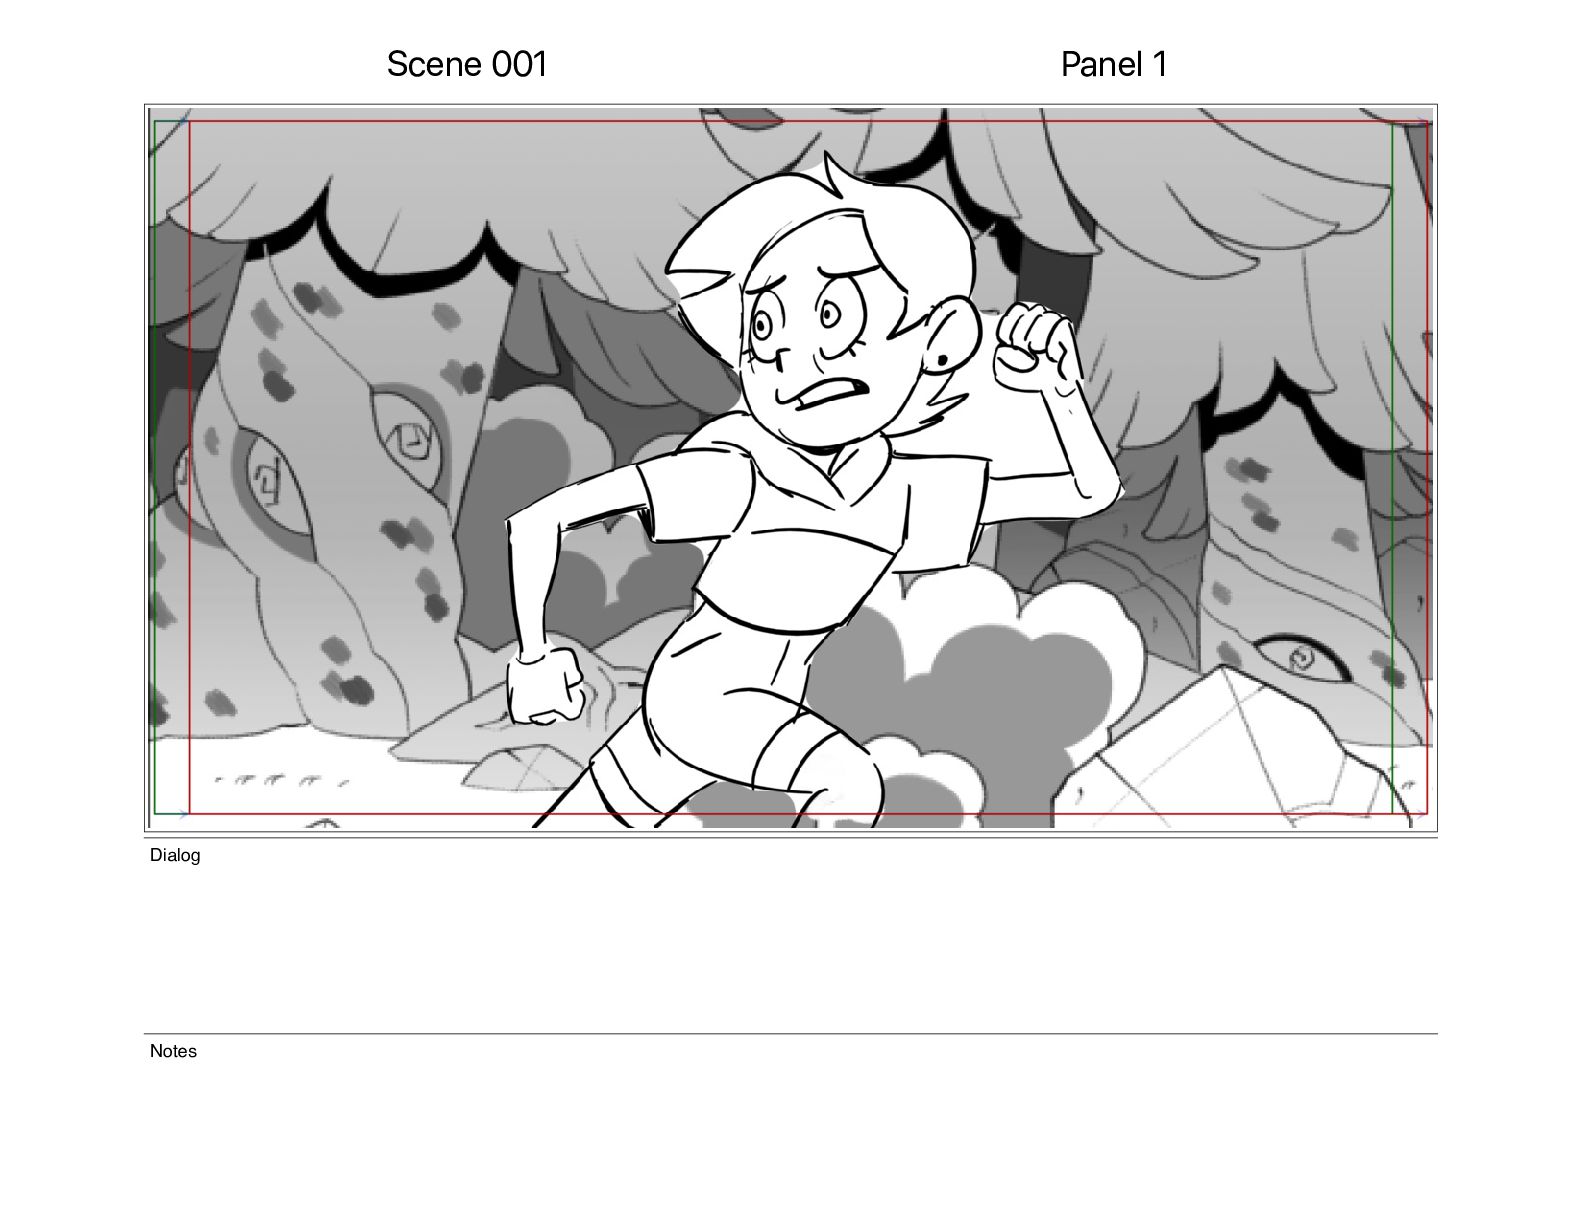The image size is (1584, 1224).
Task: Click the 'Dialog' field label
Action: [175, 855]
